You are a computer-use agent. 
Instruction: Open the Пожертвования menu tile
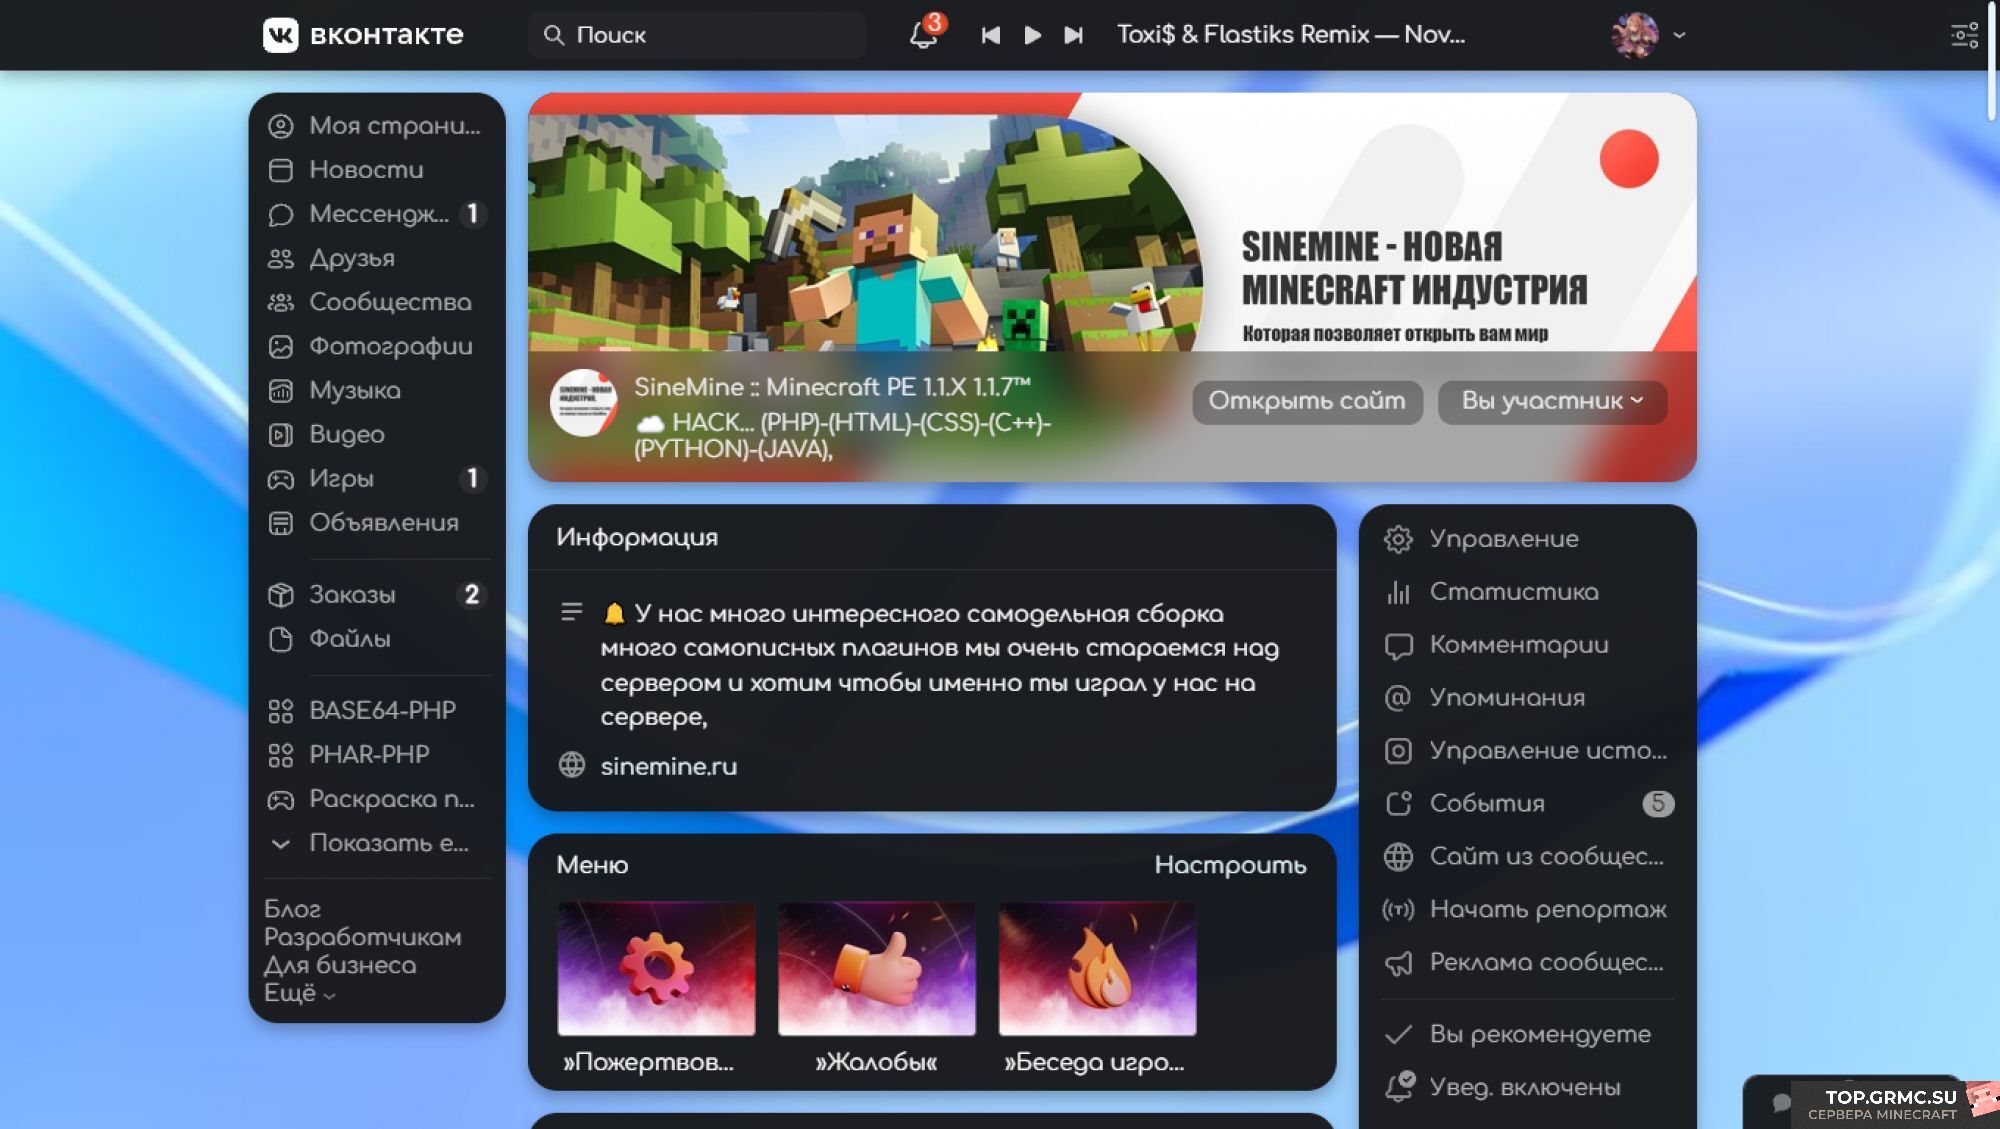pos(656,988)
